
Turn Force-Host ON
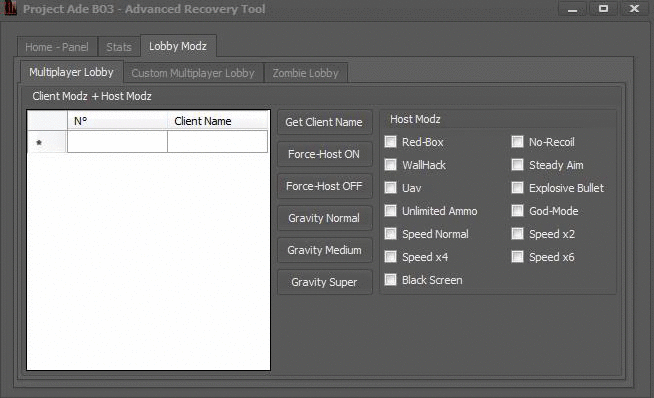(324, 154)
